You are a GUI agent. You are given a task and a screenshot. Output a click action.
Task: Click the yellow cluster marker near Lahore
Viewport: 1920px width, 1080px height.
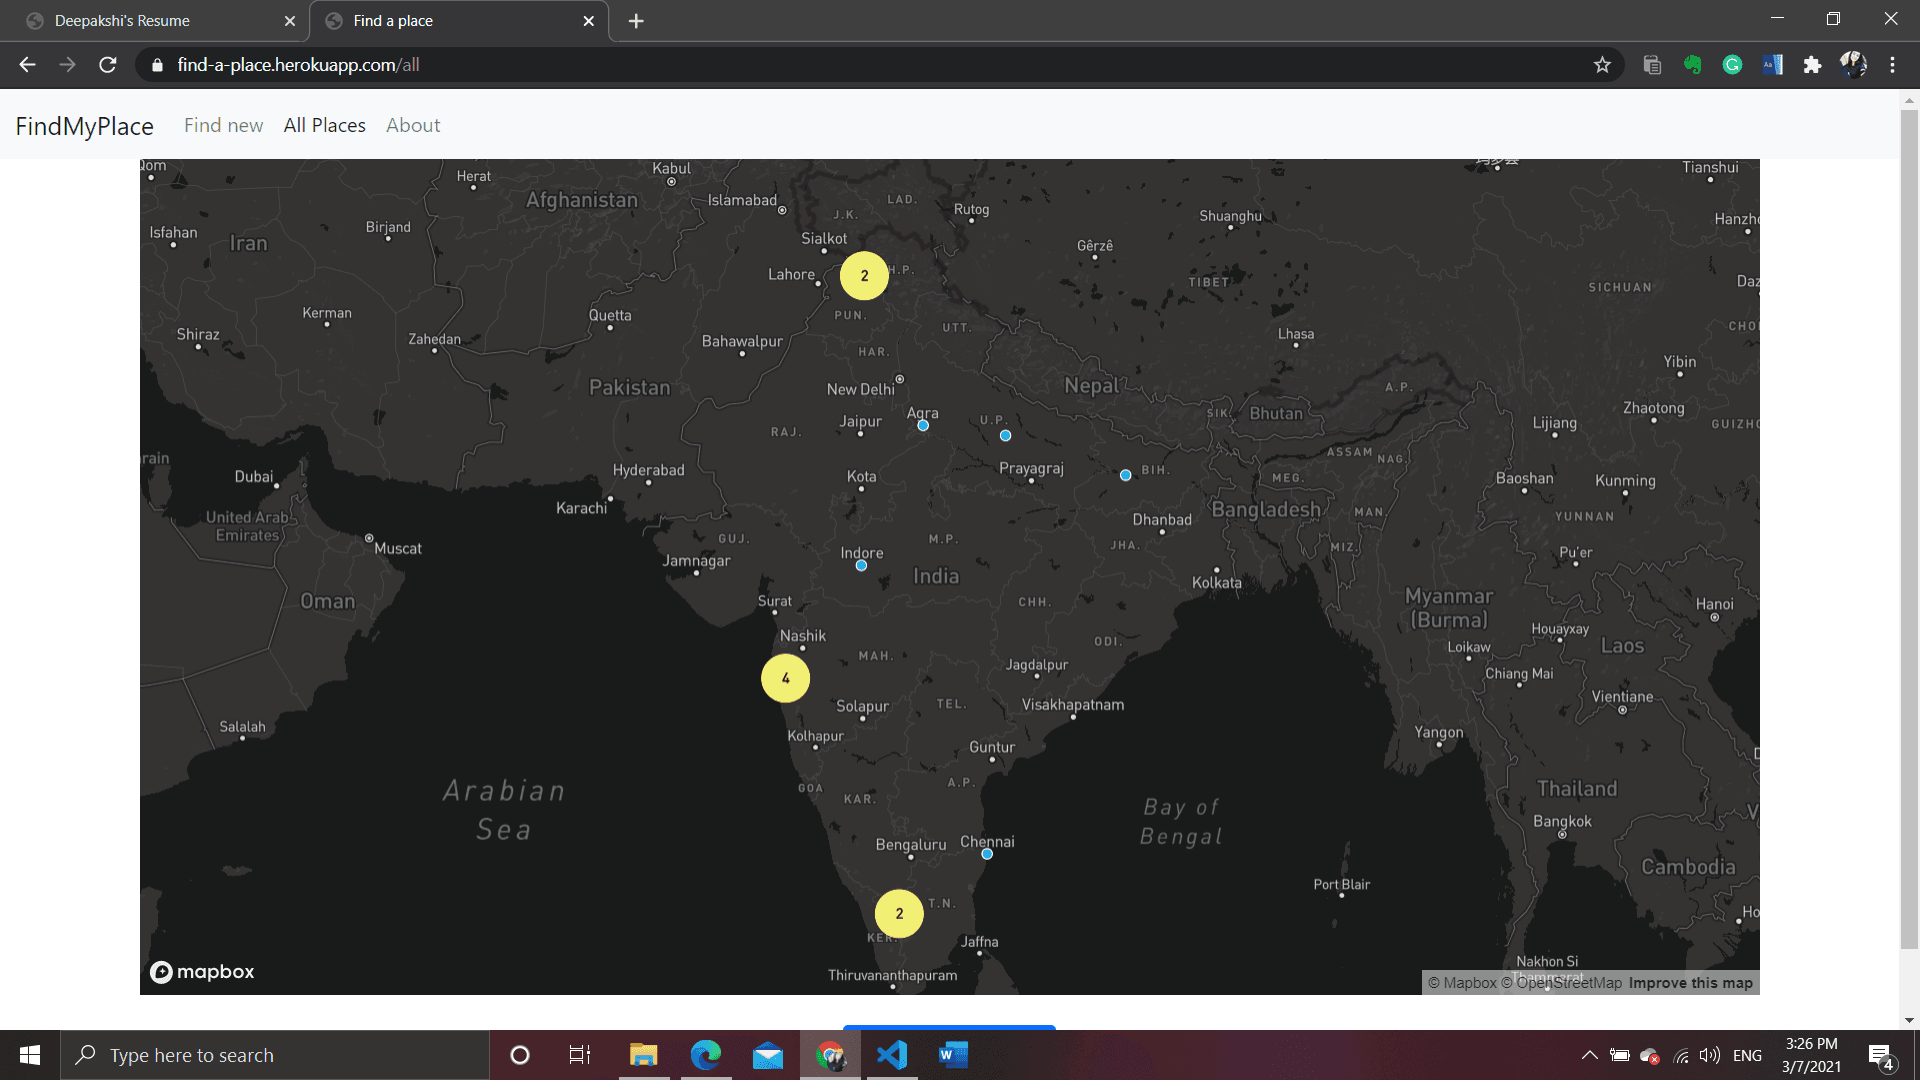[x=864, y=276]
